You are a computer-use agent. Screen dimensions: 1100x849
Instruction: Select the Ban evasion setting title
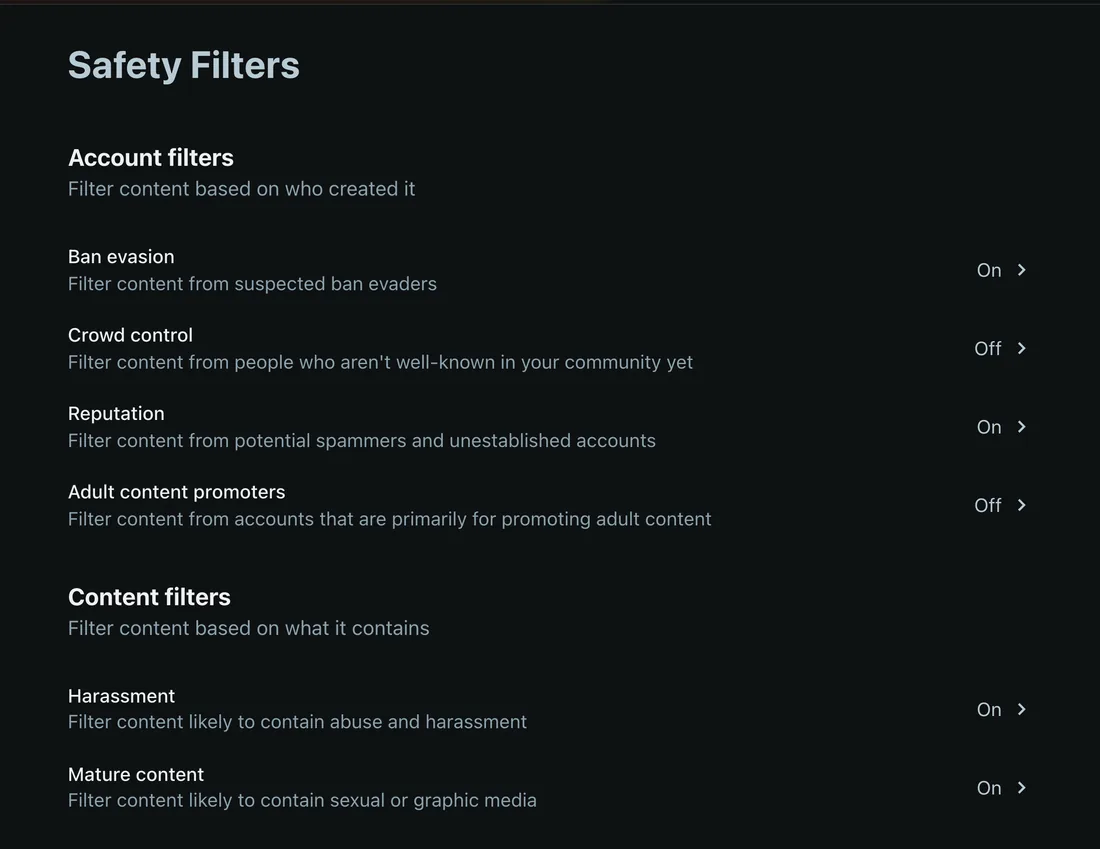(121, 257)
